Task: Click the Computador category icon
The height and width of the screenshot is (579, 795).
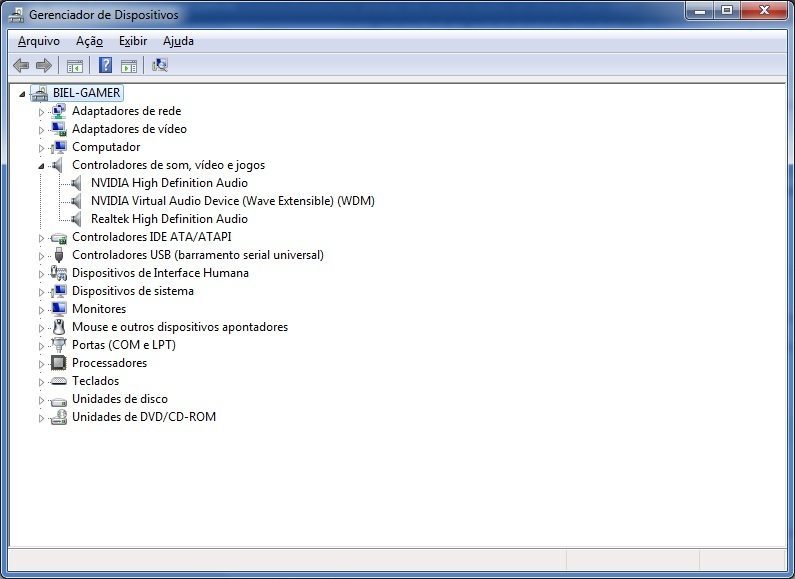Action: [59, 147]
